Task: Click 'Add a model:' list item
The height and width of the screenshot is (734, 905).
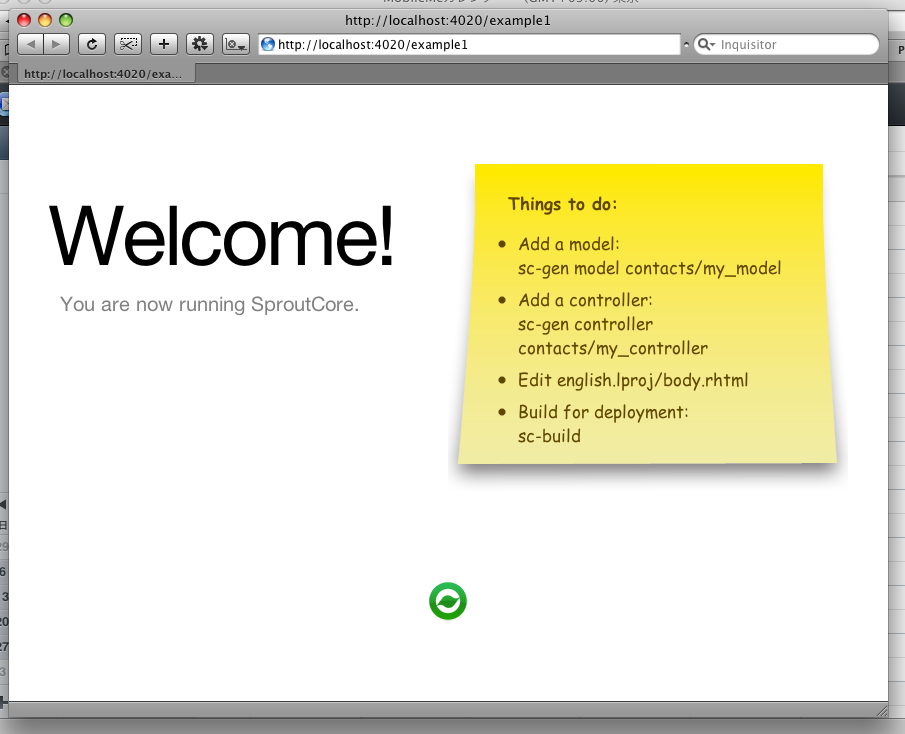Action: [569, 244]
